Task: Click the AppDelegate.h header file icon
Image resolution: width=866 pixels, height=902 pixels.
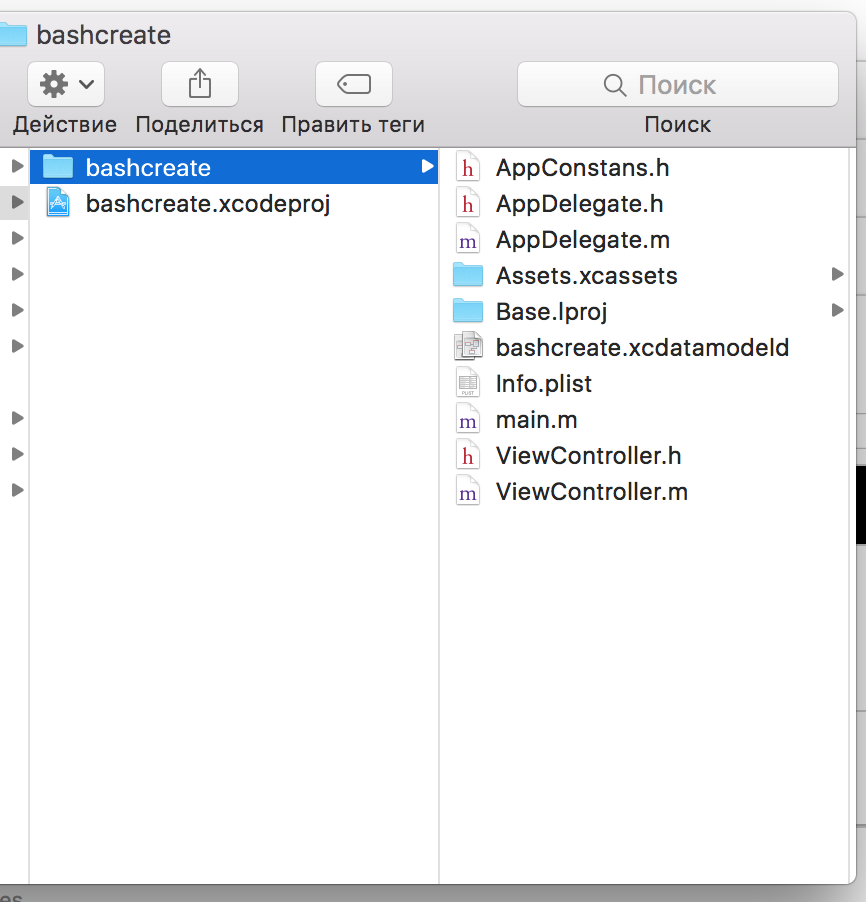Action: 468,204
